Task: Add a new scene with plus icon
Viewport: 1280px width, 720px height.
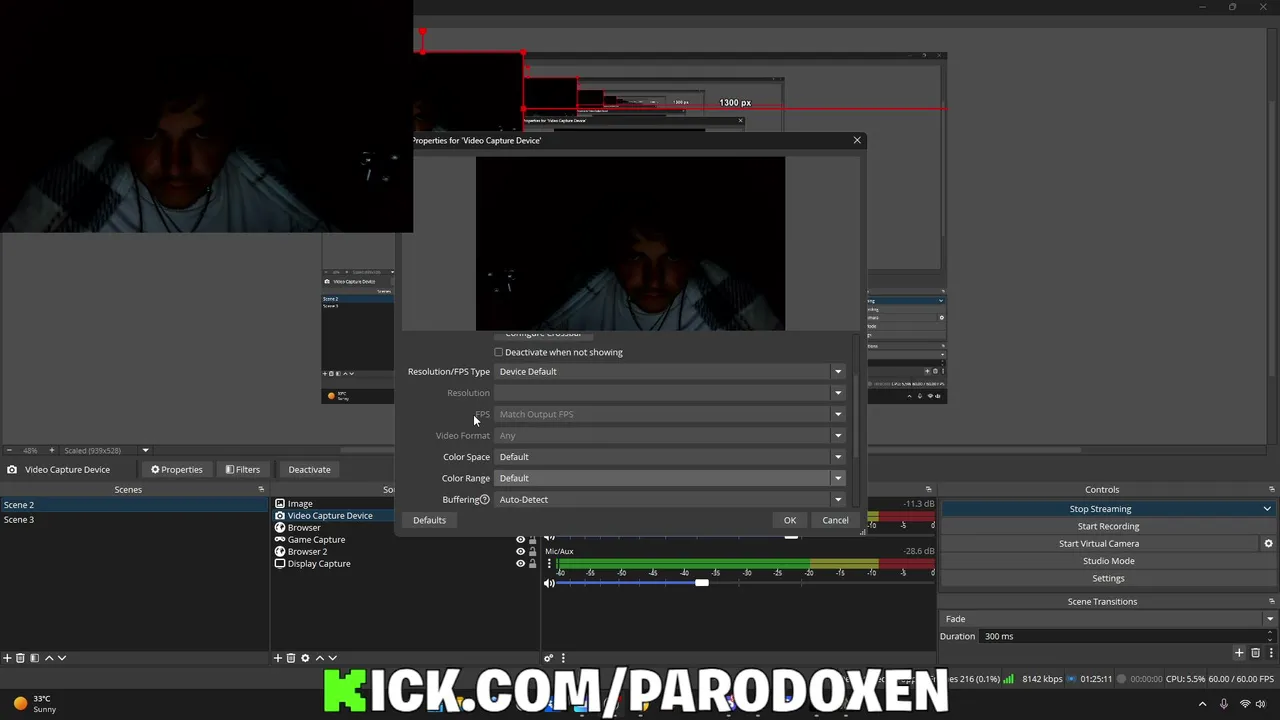Action: [7, 658]
